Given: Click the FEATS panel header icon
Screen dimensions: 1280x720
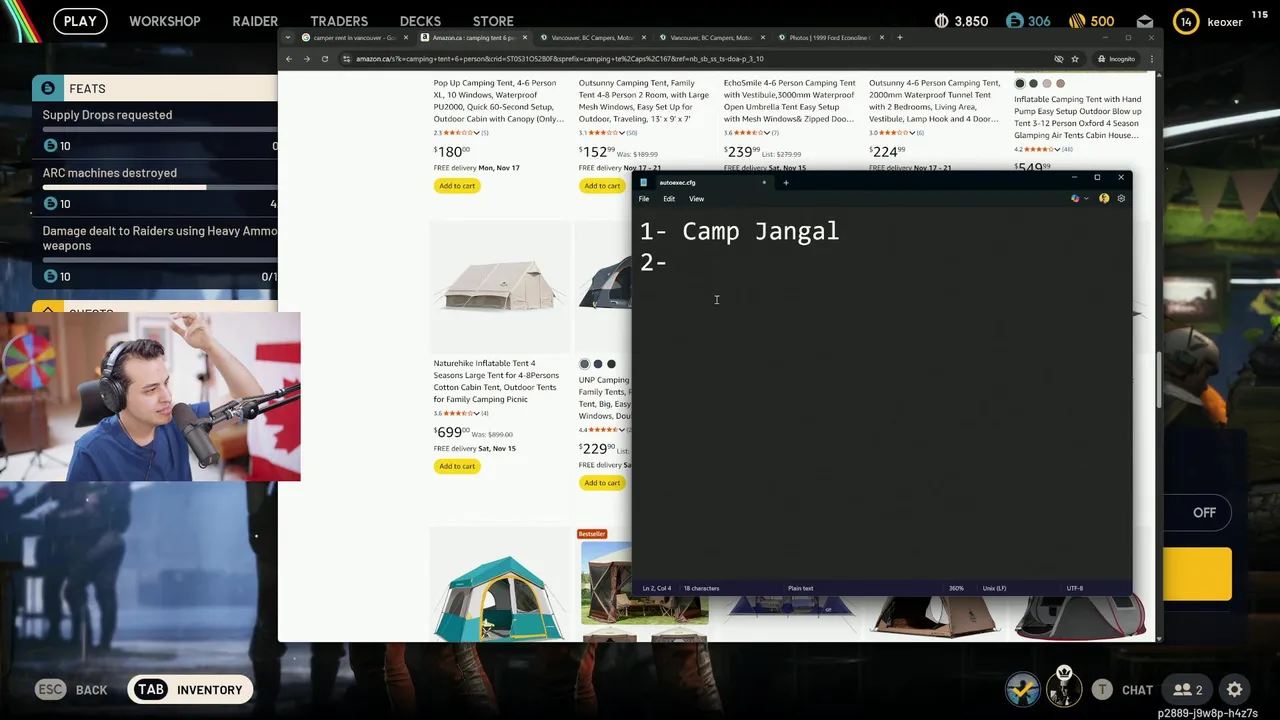Looking at the screenshot, I should pyautogui.click(x=48, y=88).
